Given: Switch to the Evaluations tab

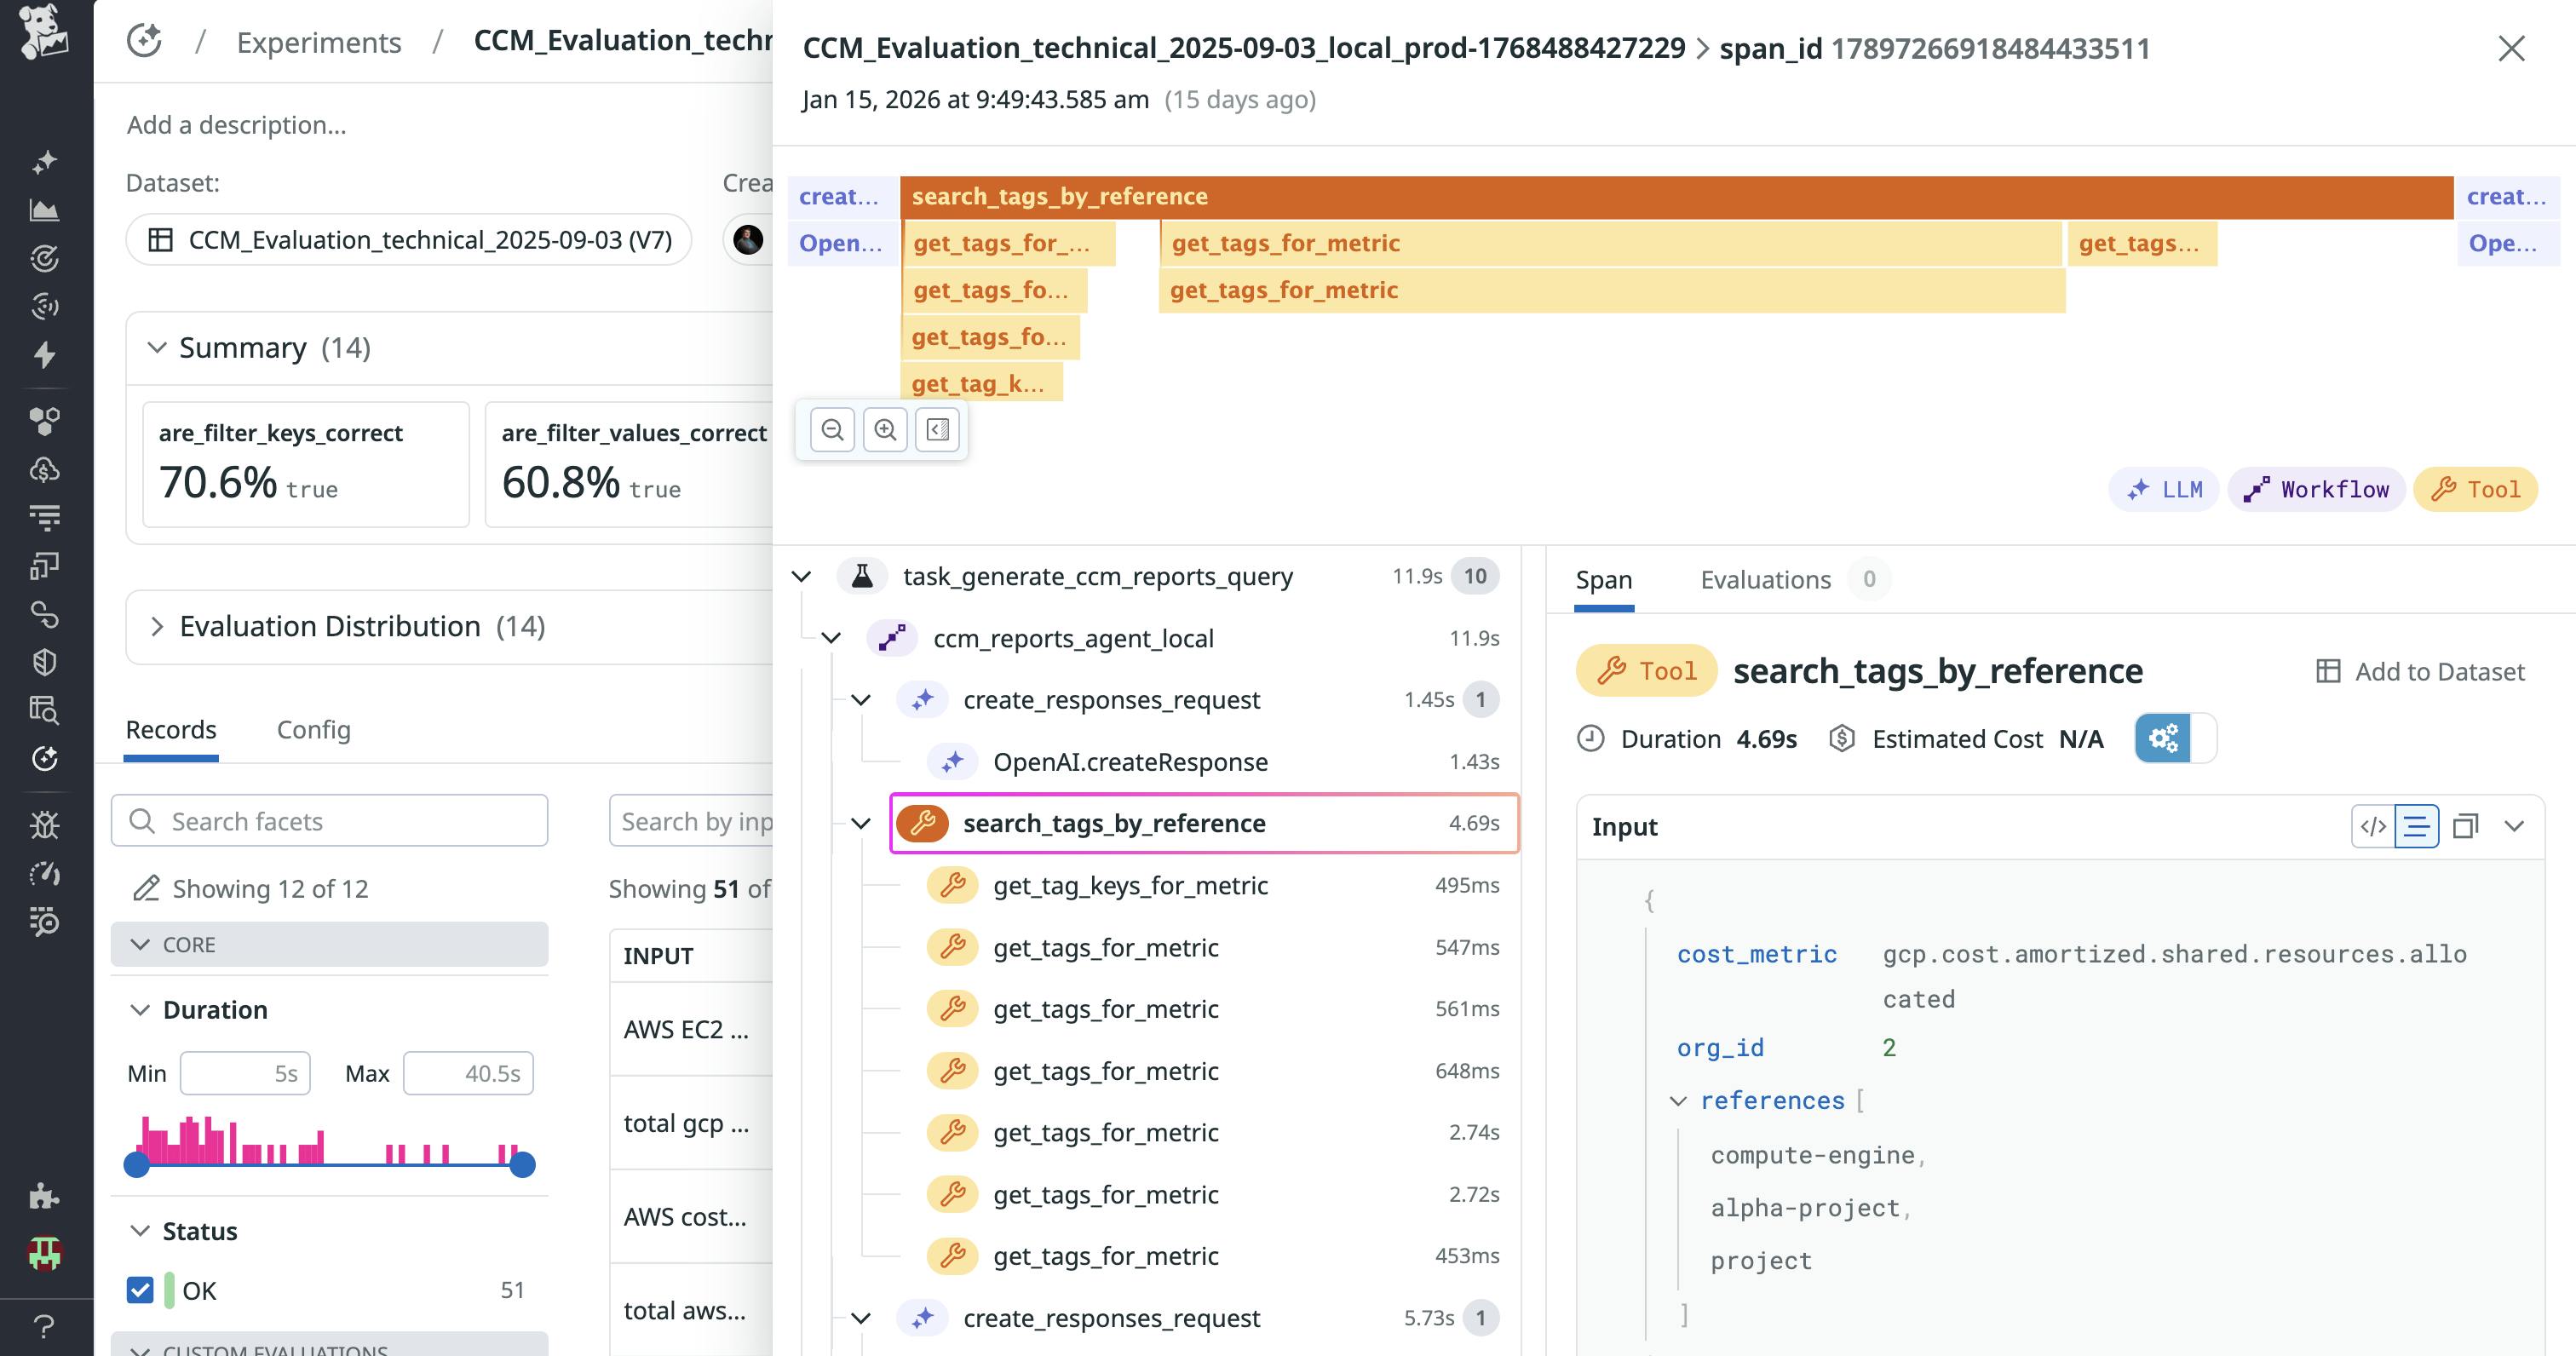Looking at the screenshot, I should [1766, 580].
